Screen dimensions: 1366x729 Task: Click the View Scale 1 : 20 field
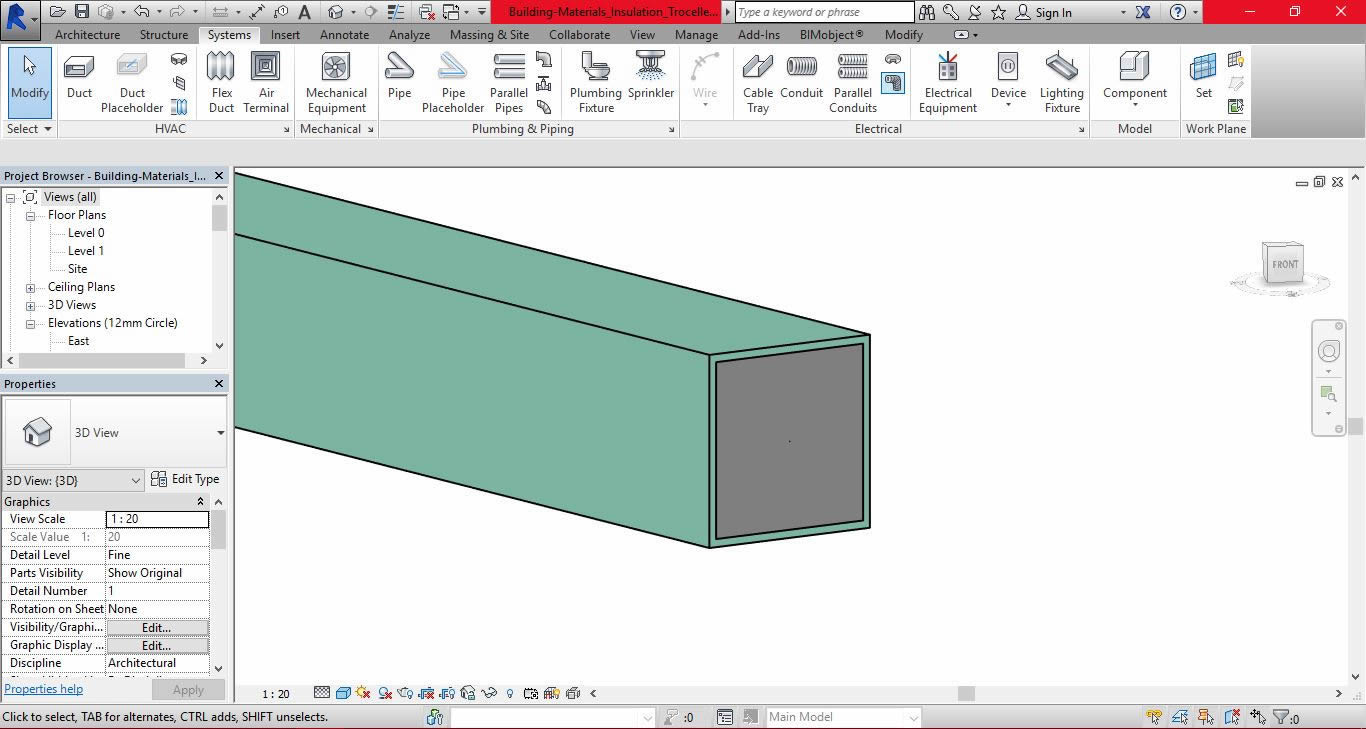point(157,519)
